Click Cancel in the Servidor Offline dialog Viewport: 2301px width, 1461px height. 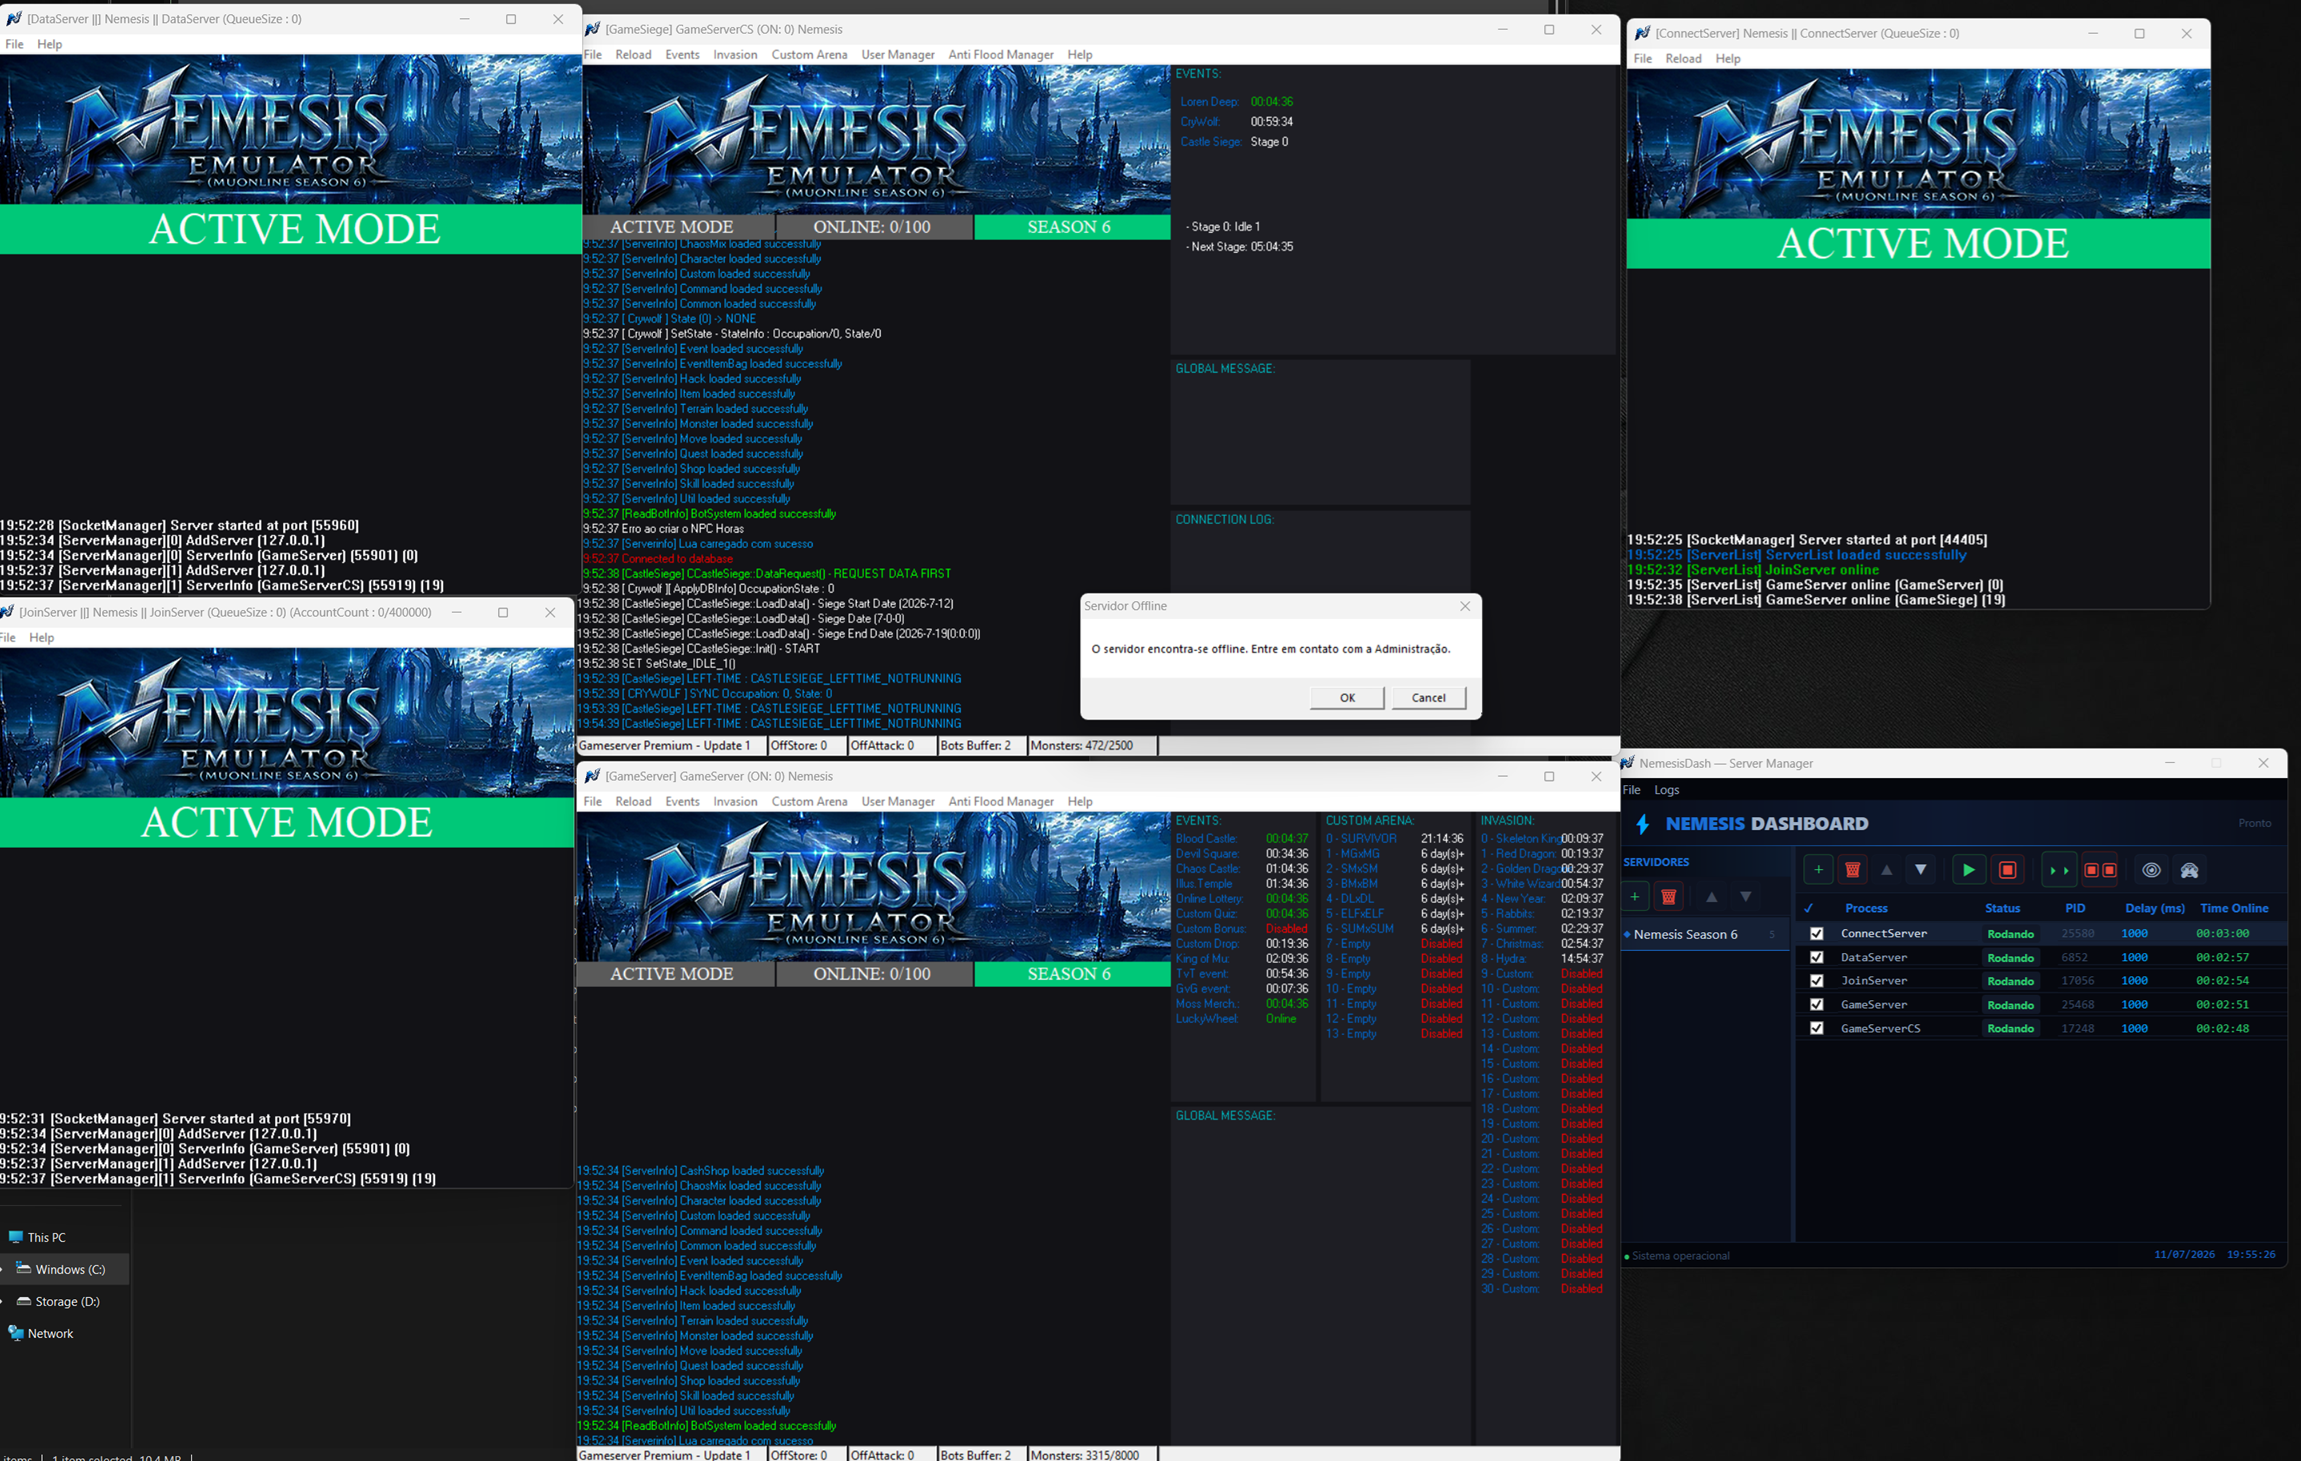click(1428, 698)
